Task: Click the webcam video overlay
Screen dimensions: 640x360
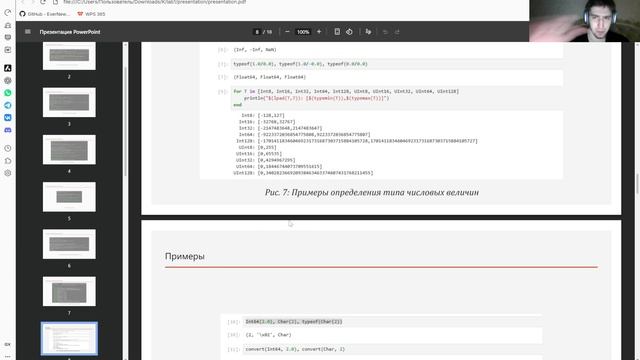Action: tap(584, 21)
